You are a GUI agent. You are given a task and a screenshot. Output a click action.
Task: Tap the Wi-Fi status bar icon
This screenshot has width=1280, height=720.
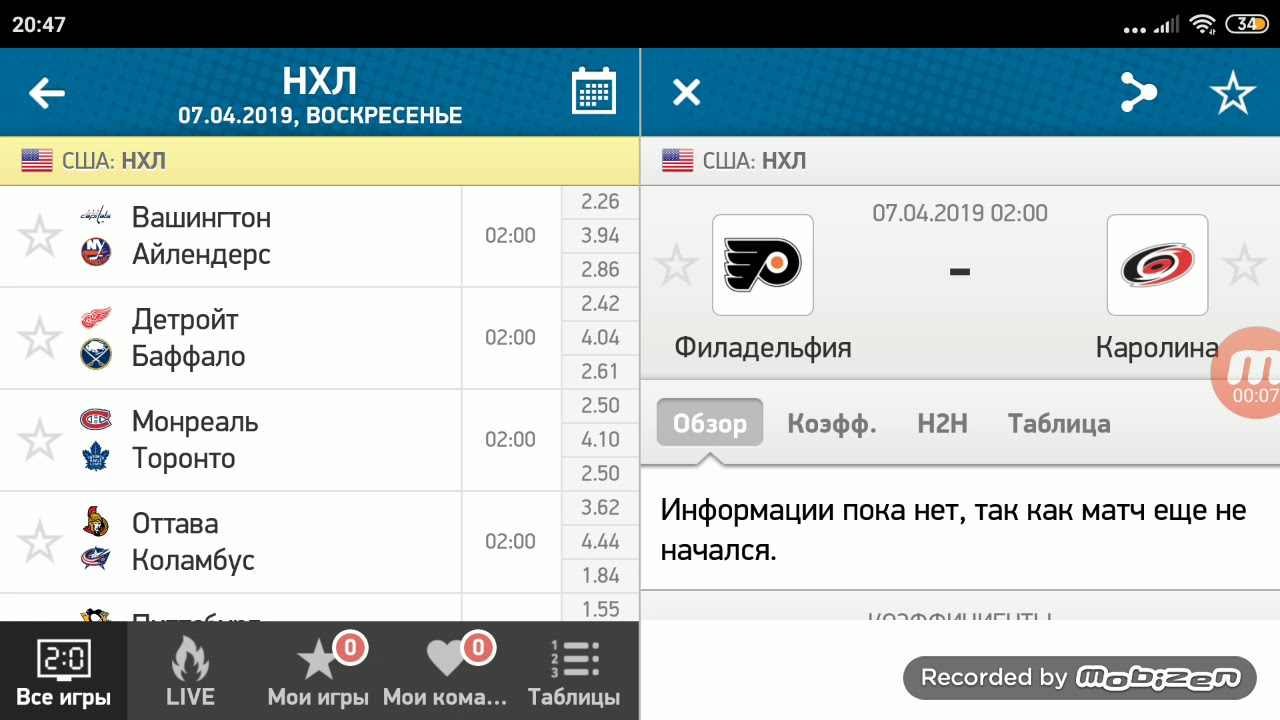[x=1203, y=23]
